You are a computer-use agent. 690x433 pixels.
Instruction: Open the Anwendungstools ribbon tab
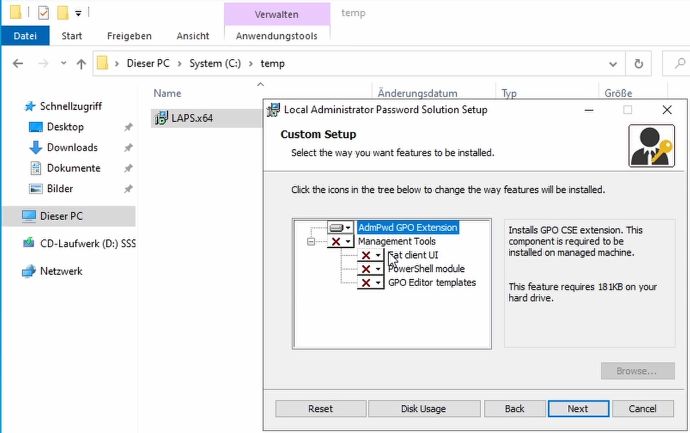coord(277,36)
